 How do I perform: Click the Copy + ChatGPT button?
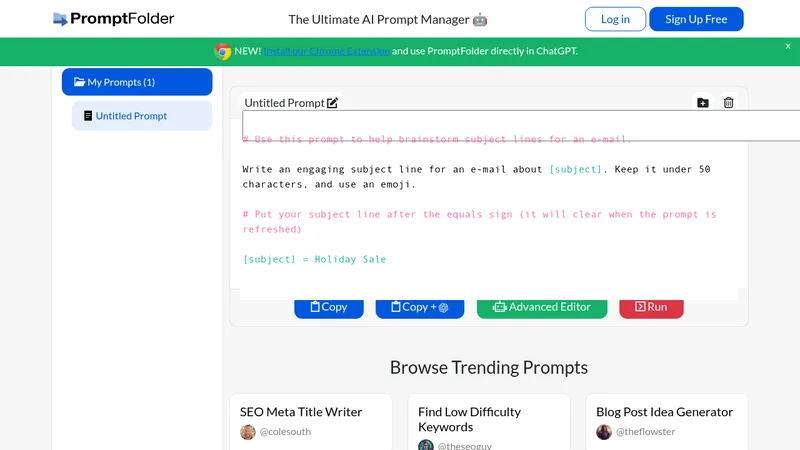coord(419,308)
